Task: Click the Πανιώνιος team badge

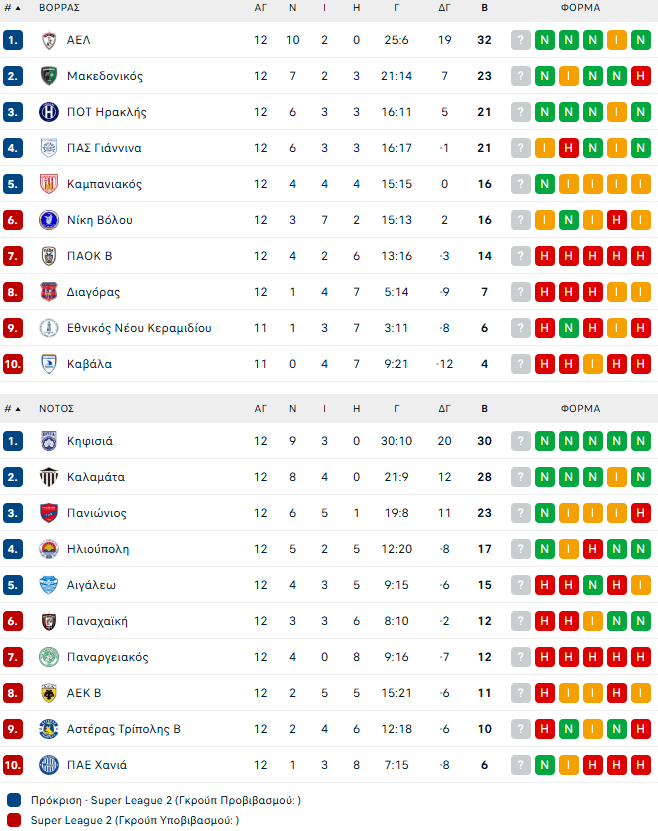Action: (48, 513)
